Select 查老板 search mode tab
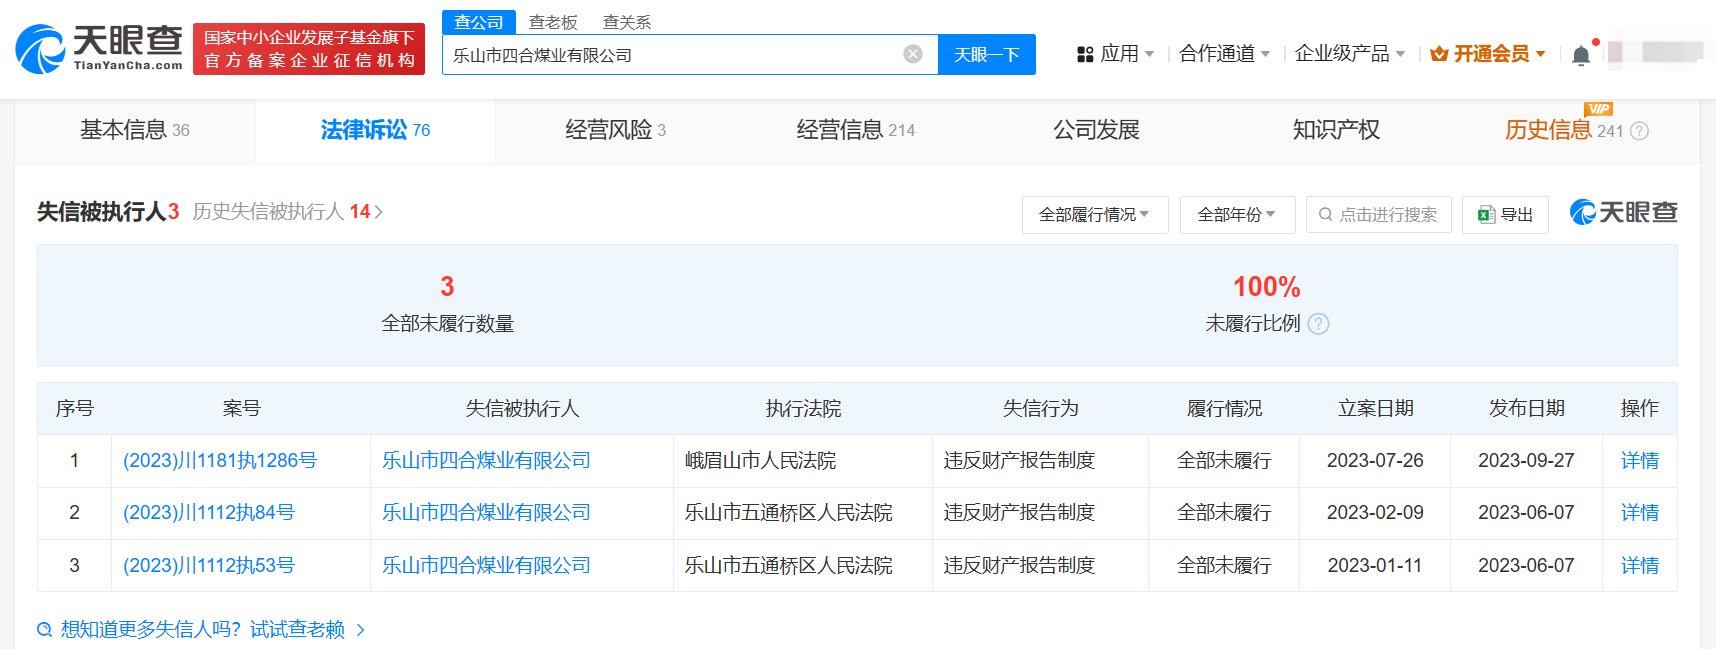1716x649 pixels. click(x=553, y=22)
